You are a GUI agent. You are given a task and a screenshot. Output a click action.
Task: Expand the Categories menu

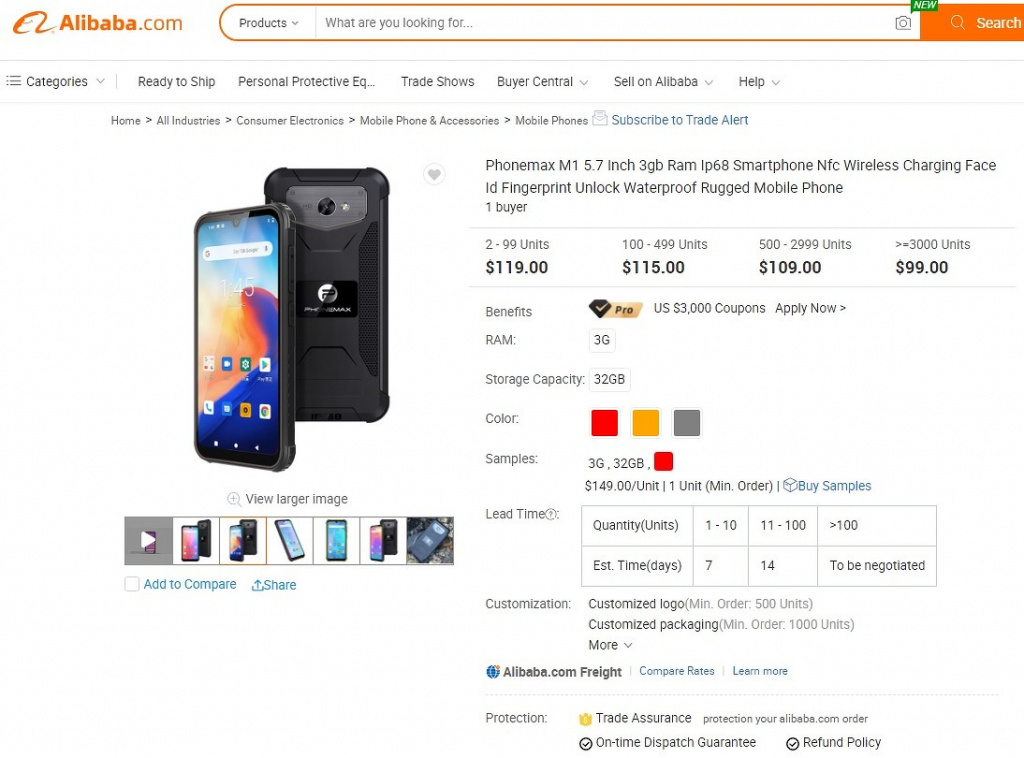(x=56, y=82)
